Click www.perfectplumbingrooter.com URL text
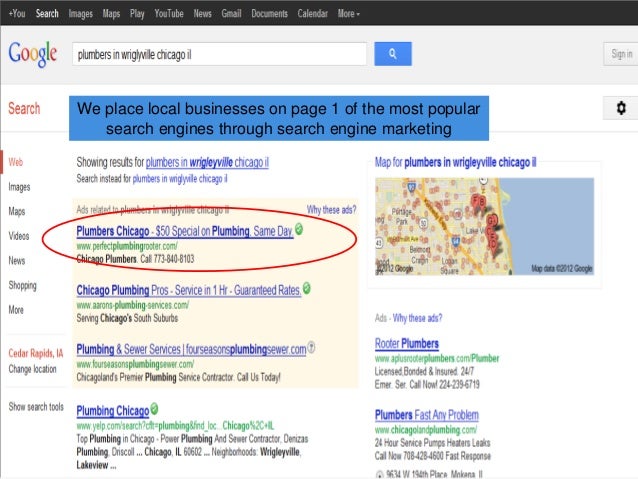This screenshot has height=479, width=638. [x=127, y=246]
